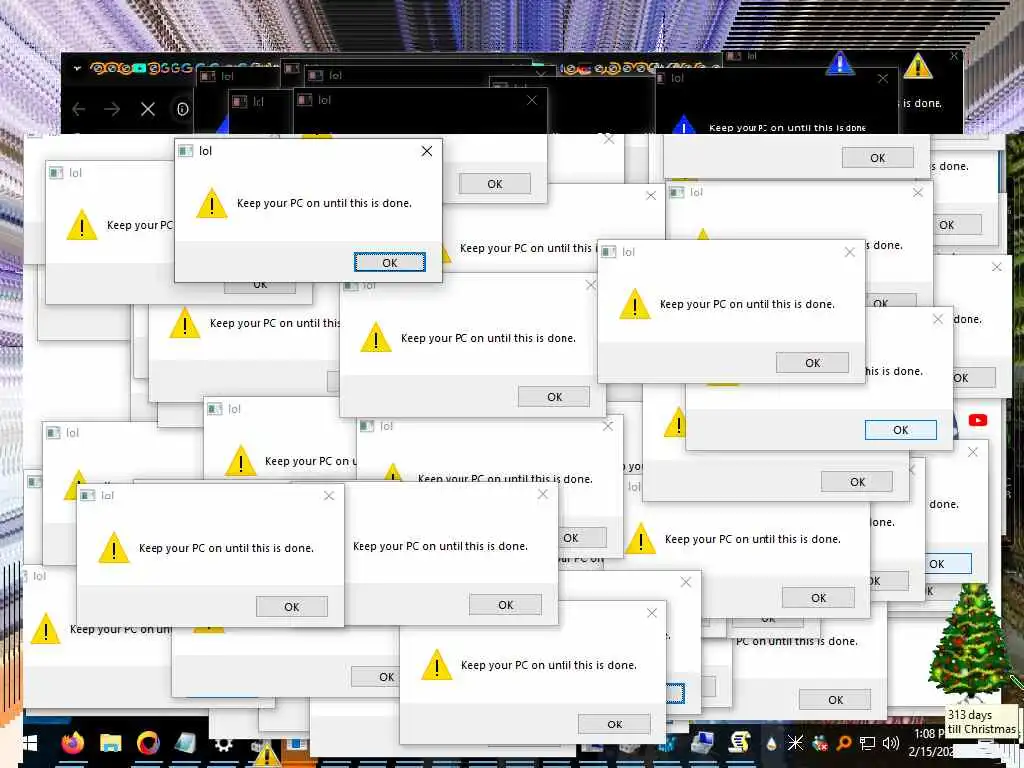Click the title bar icon of the active lol dialog

[185, 151]
